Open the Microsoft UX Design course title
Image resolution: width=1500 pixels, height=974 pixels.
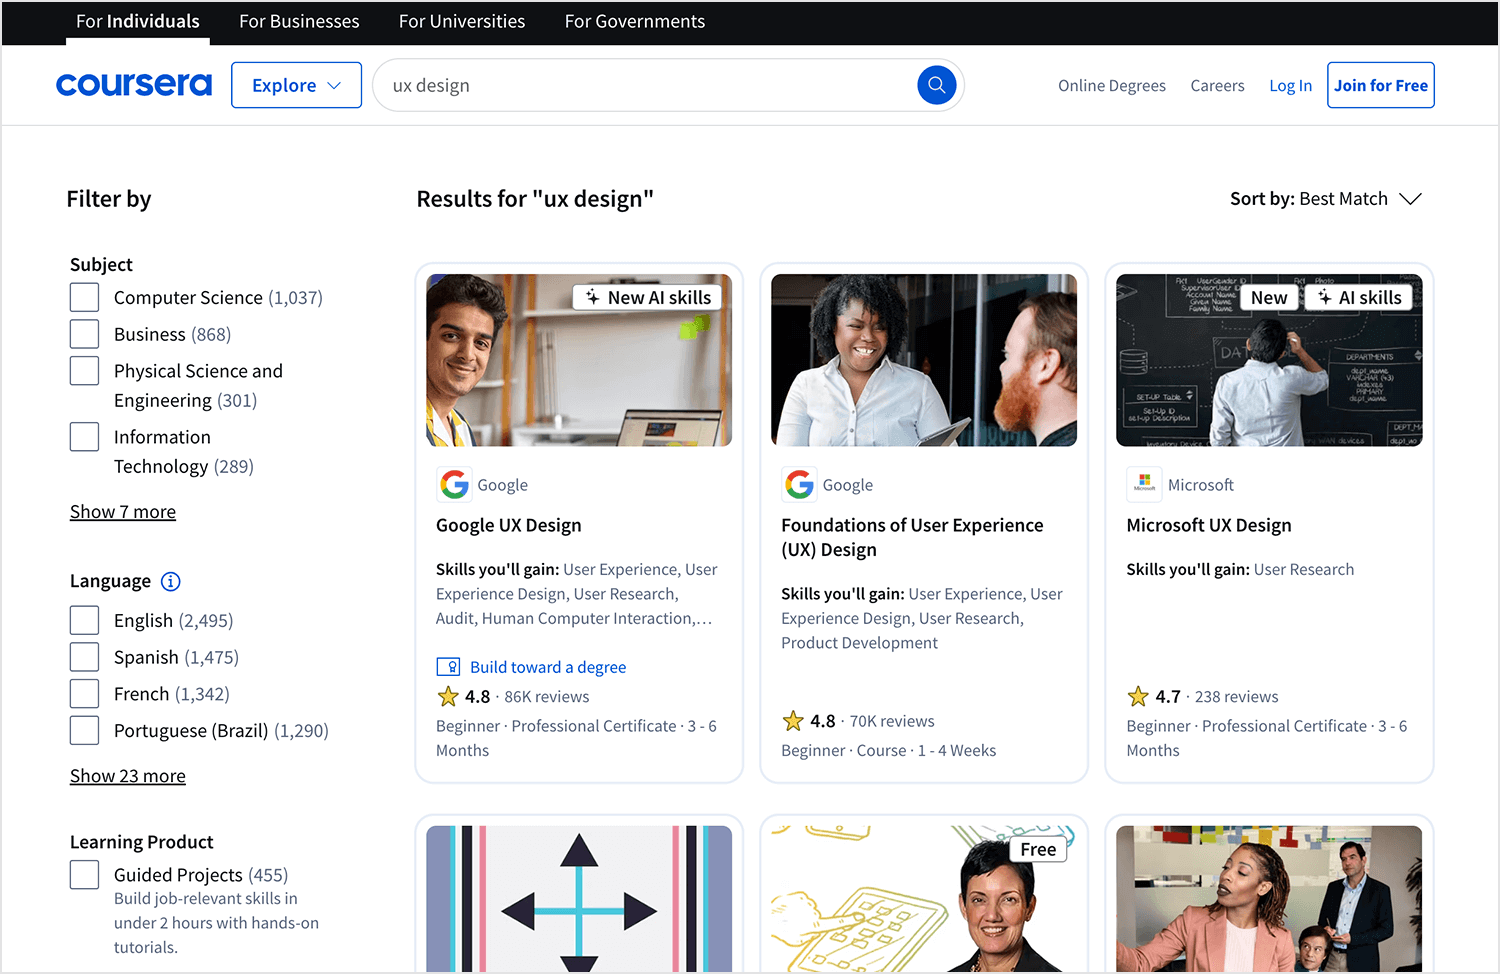(1209, 525)
